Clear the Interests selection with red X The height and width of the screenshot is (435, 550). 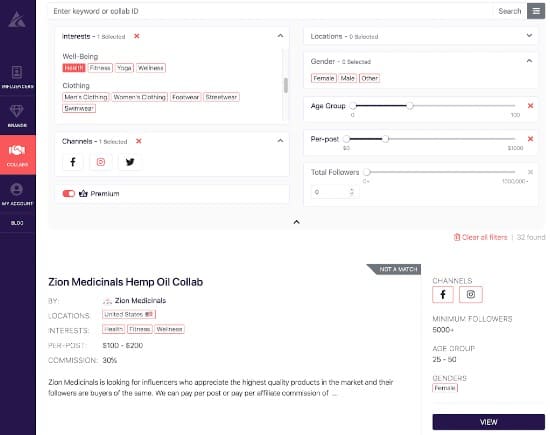(x=137, y=36)
